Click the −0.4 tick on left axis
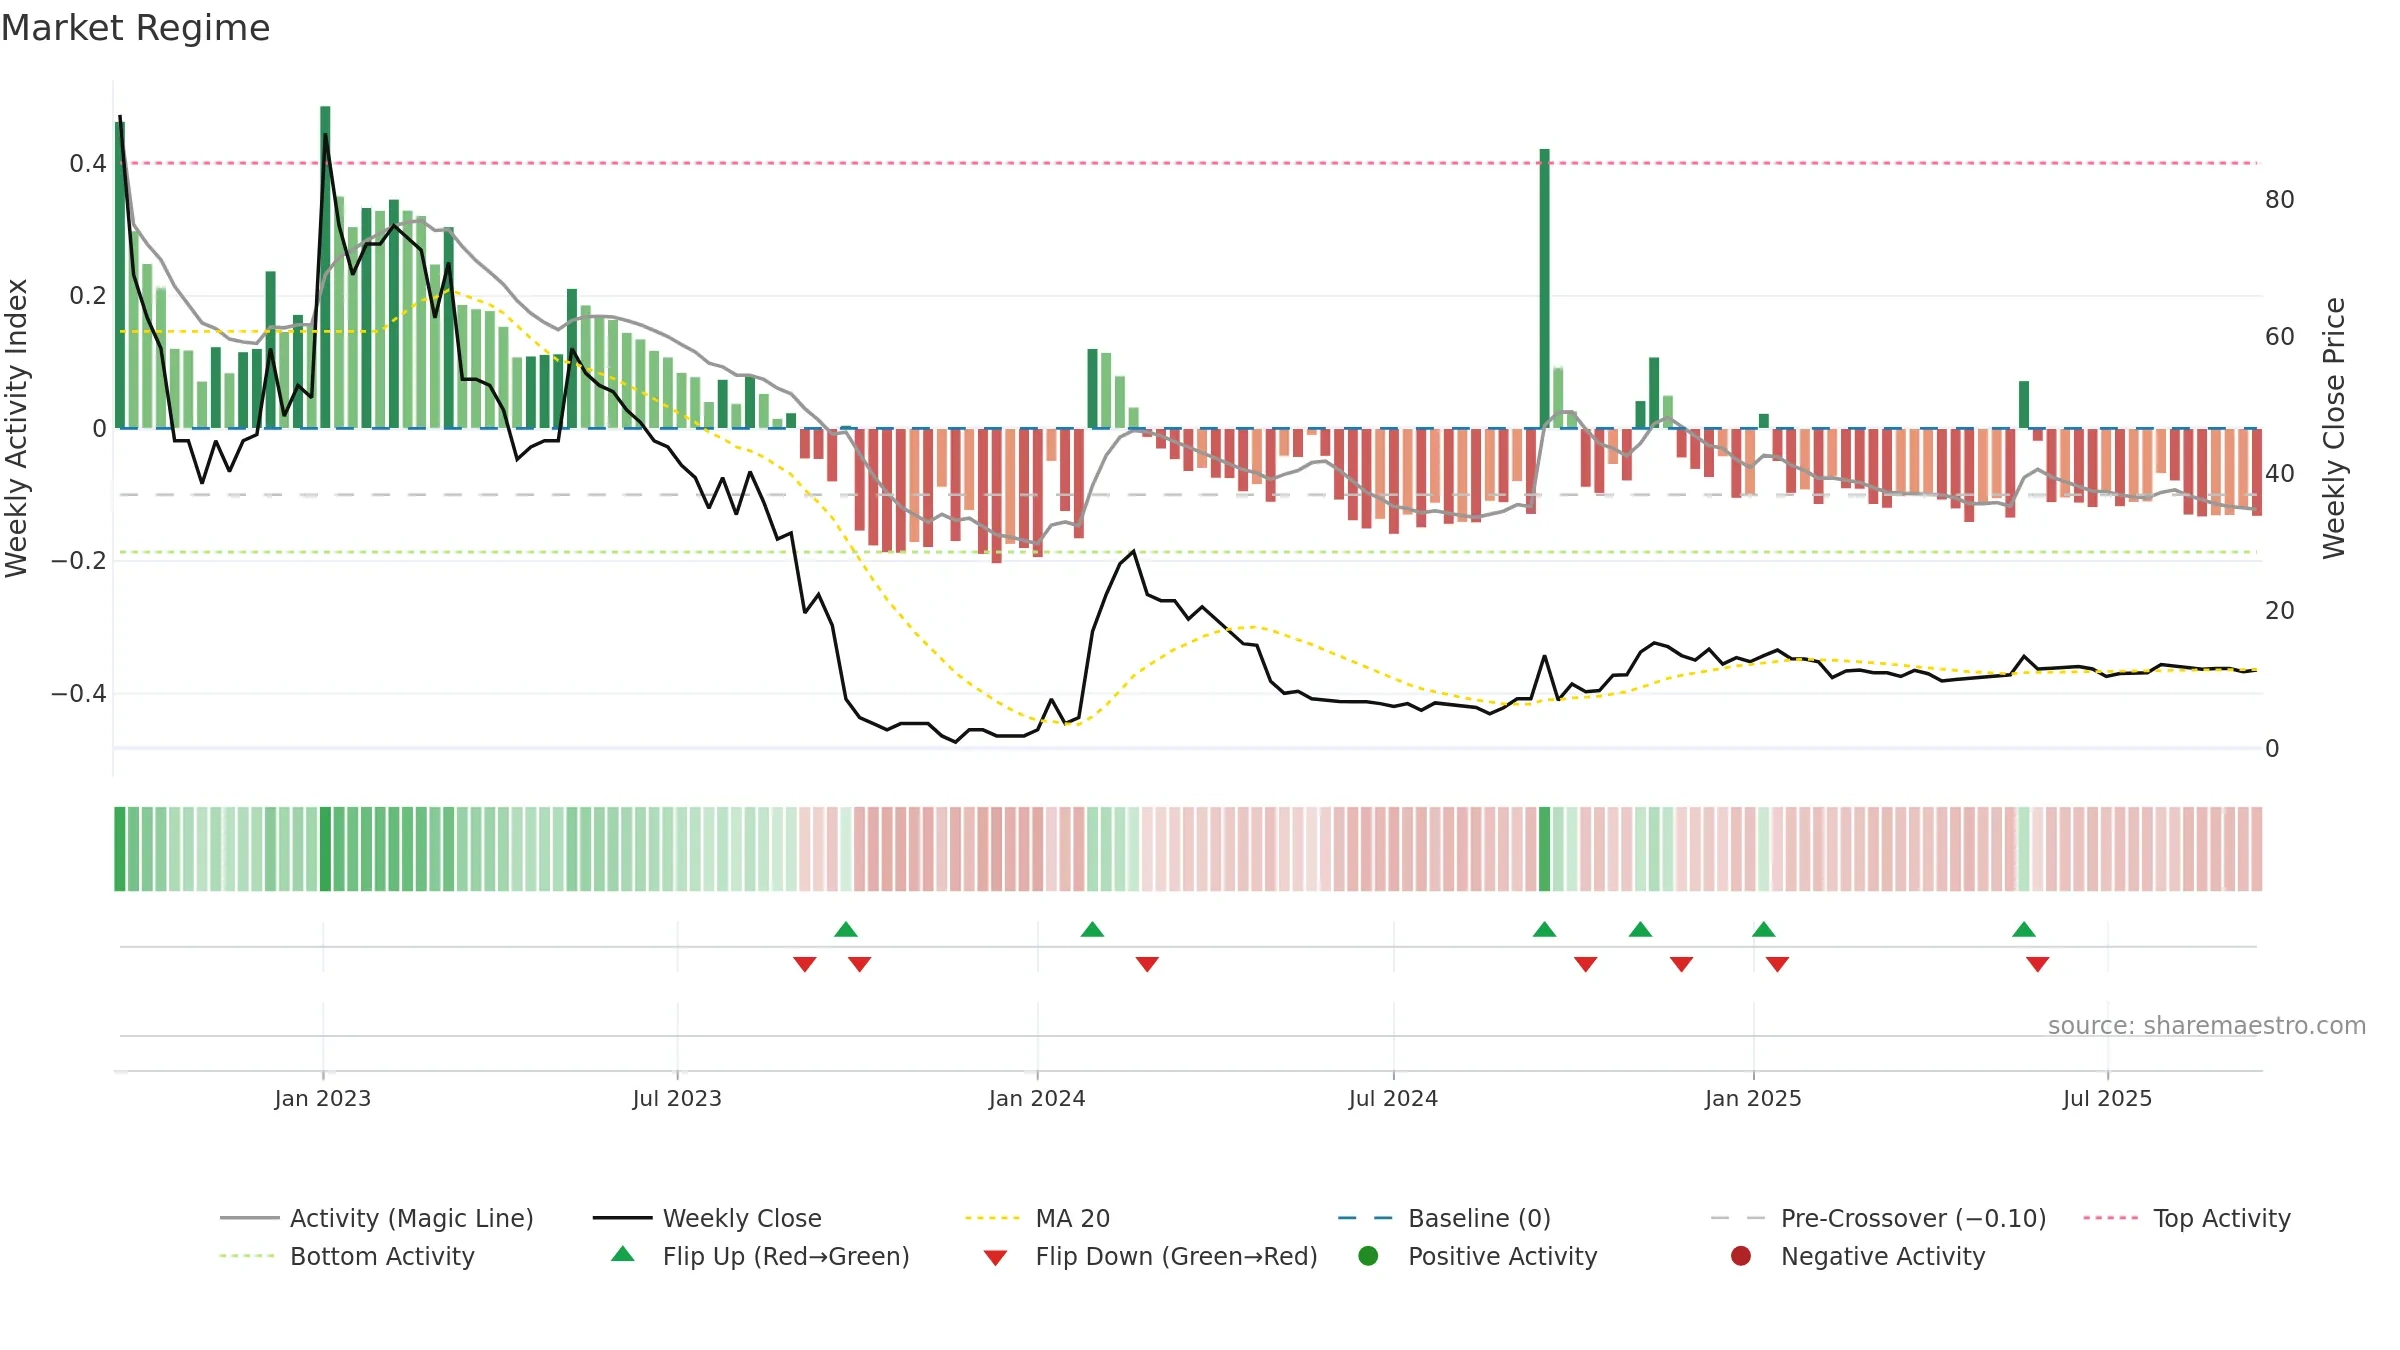The height and width of the screenshot is (1350, 2400). point(79,694)
